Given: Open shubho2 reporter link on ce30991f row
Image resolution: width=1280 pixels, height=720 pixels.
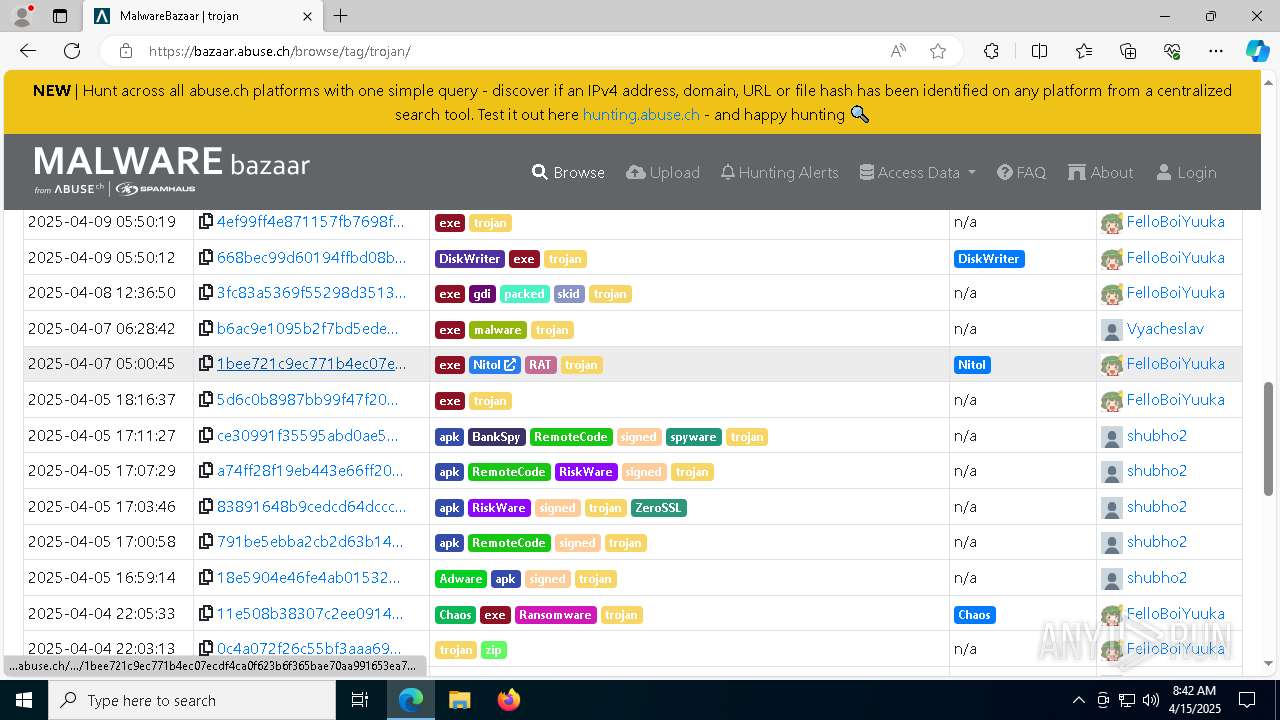Looking at the screenshot, I should coord(1157,435).
